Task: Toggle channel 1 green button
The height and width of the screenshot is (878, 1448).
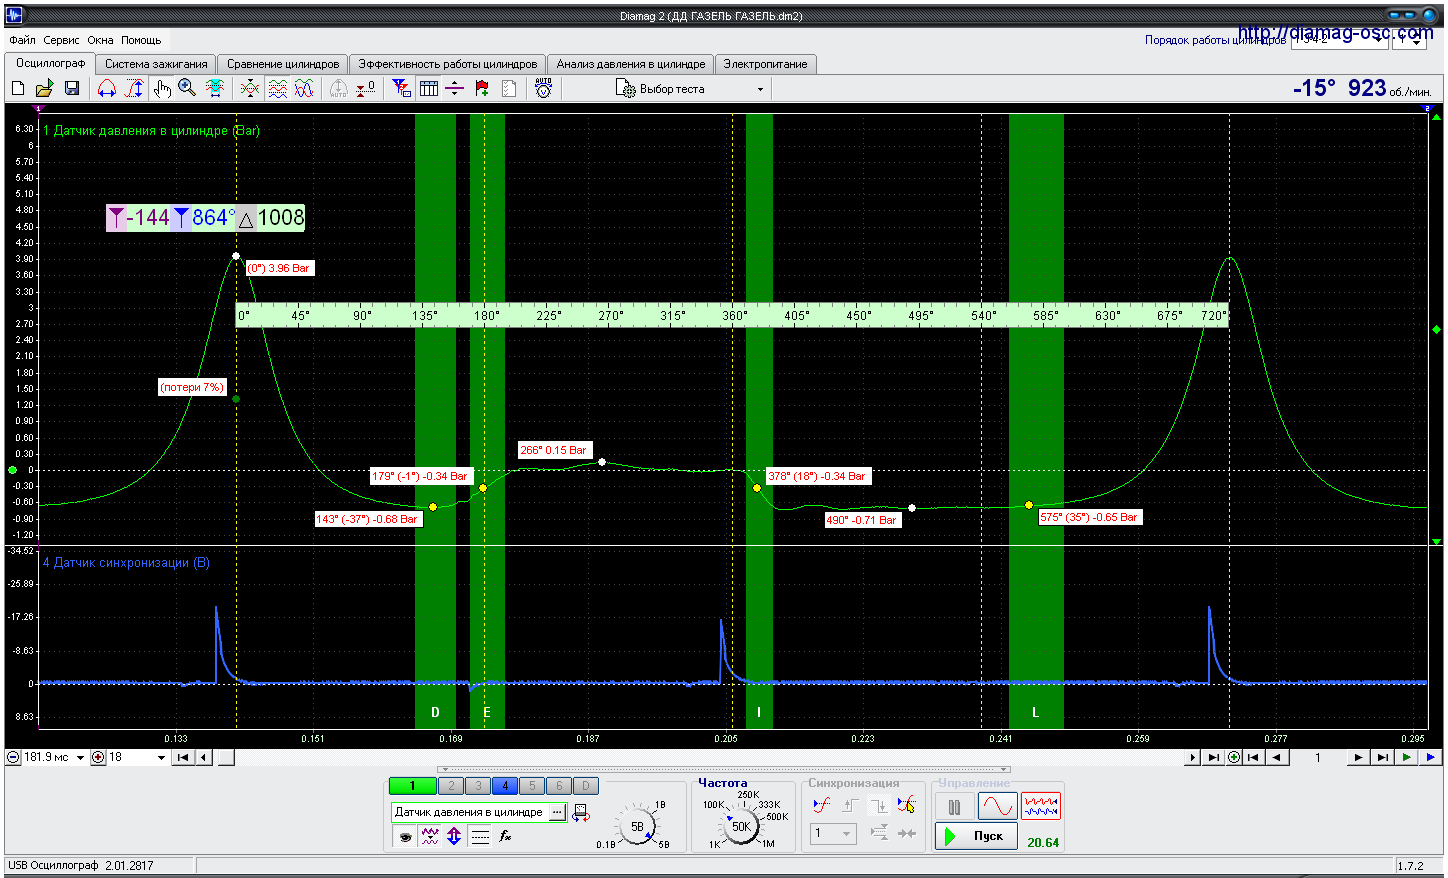Action: coord(412,786)
